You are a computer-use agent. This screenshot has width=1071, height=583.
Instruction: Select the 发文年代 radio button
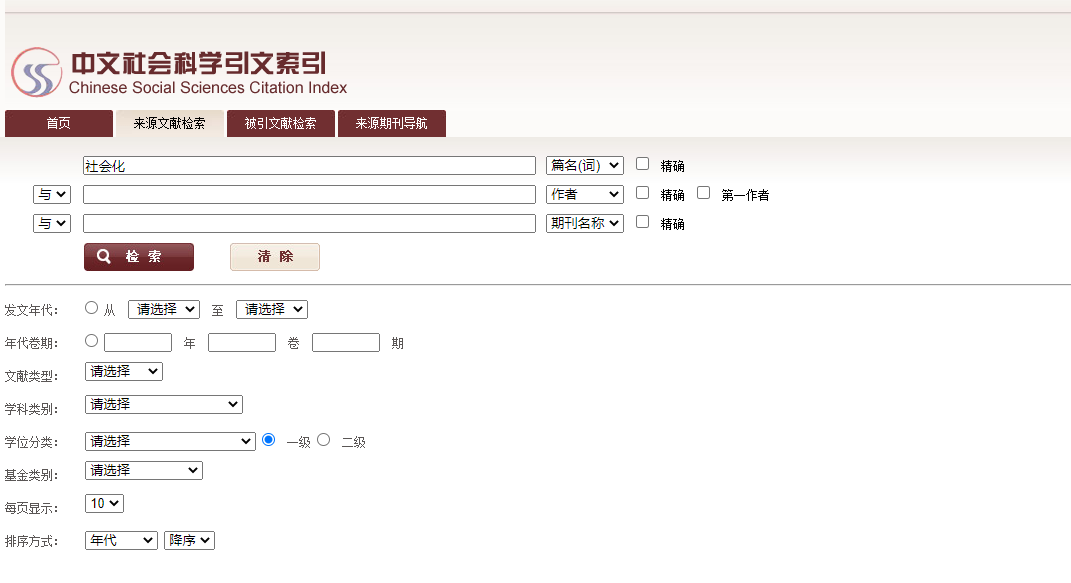(92, 308)
